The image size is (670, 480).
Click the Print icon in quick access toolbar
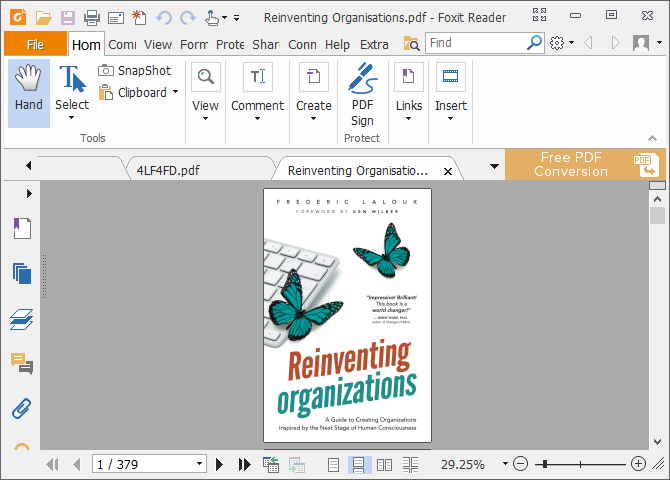coord(92,17)
